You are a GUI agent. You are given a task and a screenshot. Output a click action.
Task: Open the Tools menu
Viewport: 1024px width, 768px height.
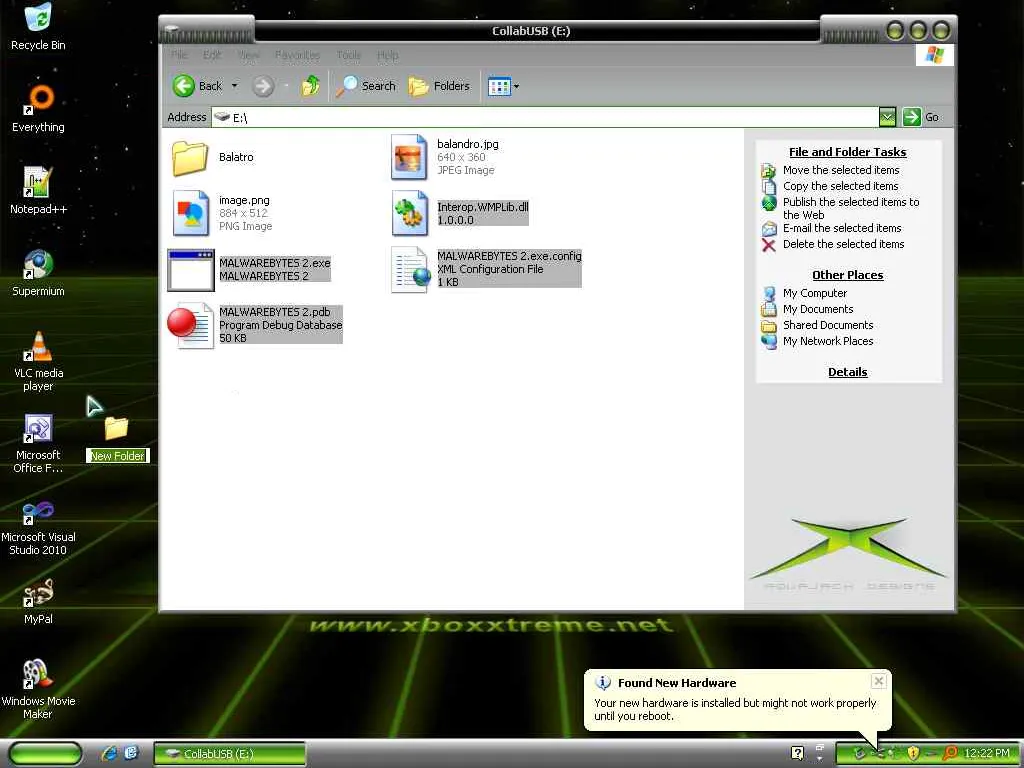click(x=349, y=55)
